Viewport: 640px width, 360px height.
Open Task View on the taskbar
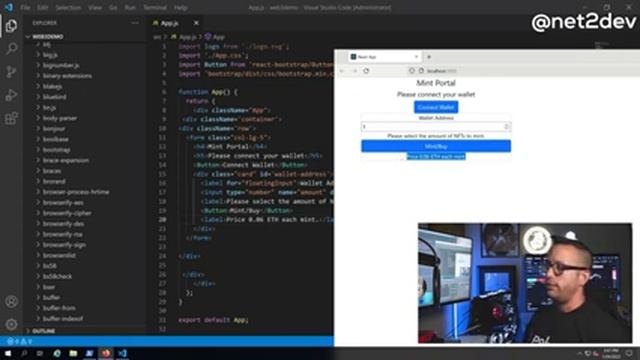[40, 353]
